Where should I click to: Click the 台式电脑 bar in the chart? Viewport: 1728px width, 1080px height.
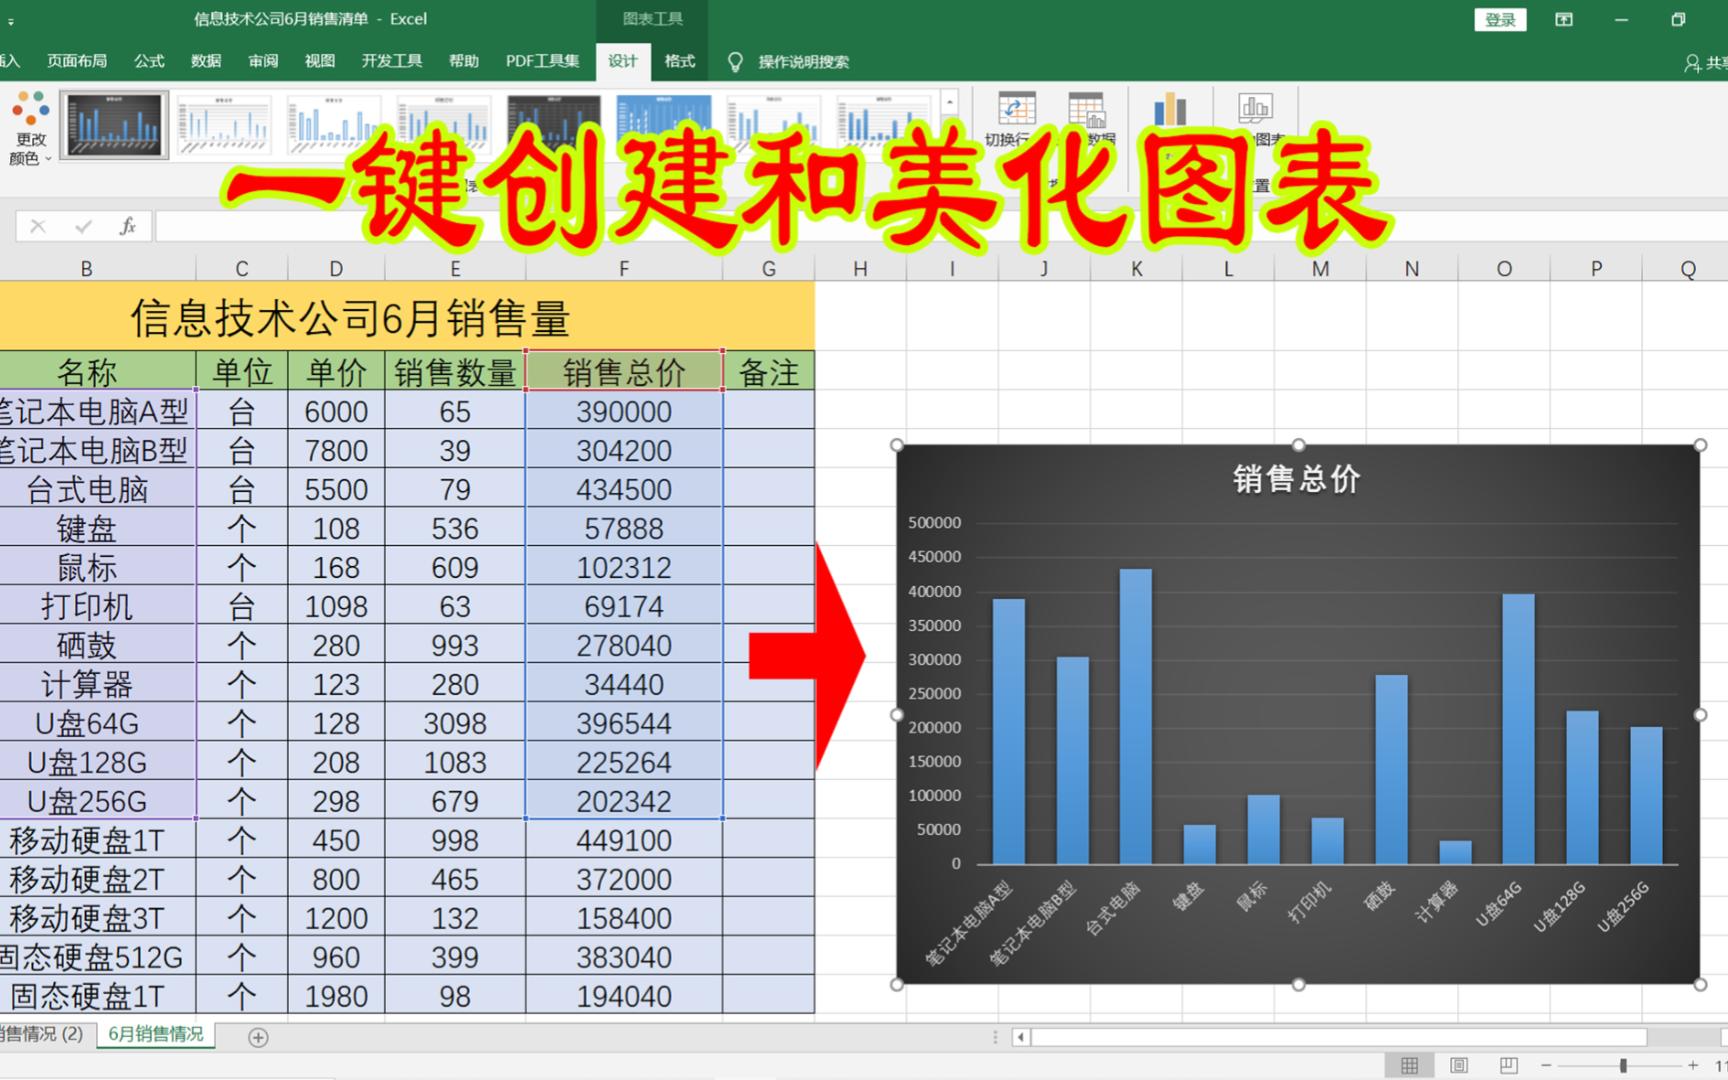click(x=1136, y=716)
